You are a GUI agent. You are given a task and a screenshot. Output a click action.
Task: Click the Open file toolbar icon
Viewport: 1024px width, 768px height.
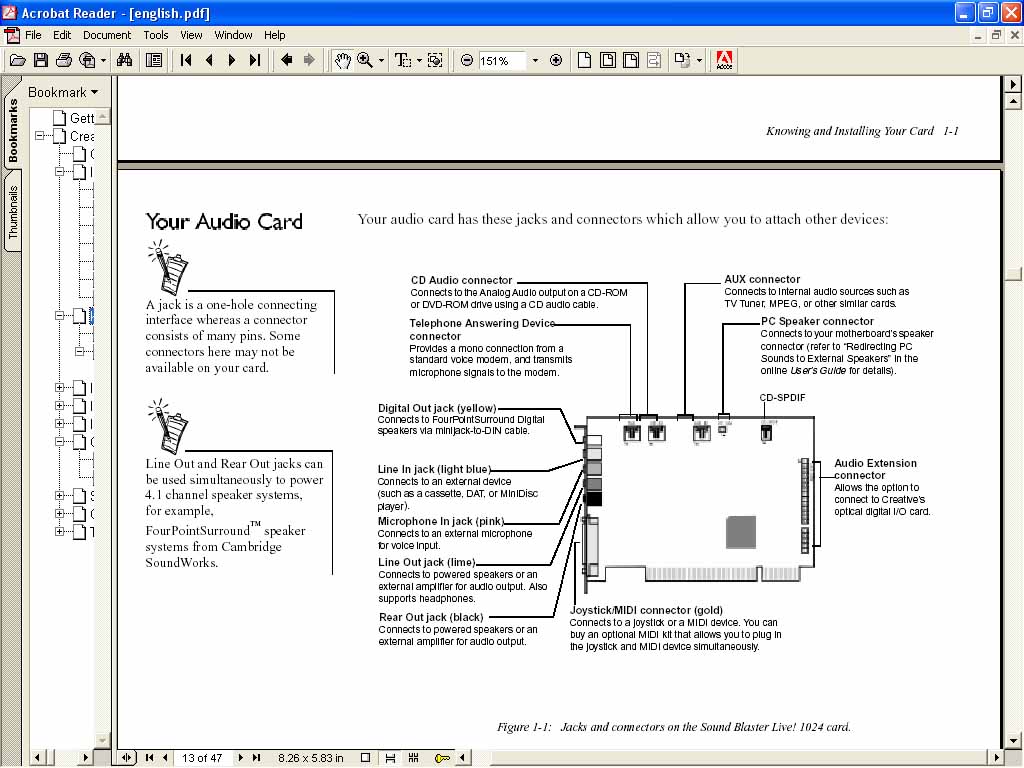pos(17,60)
